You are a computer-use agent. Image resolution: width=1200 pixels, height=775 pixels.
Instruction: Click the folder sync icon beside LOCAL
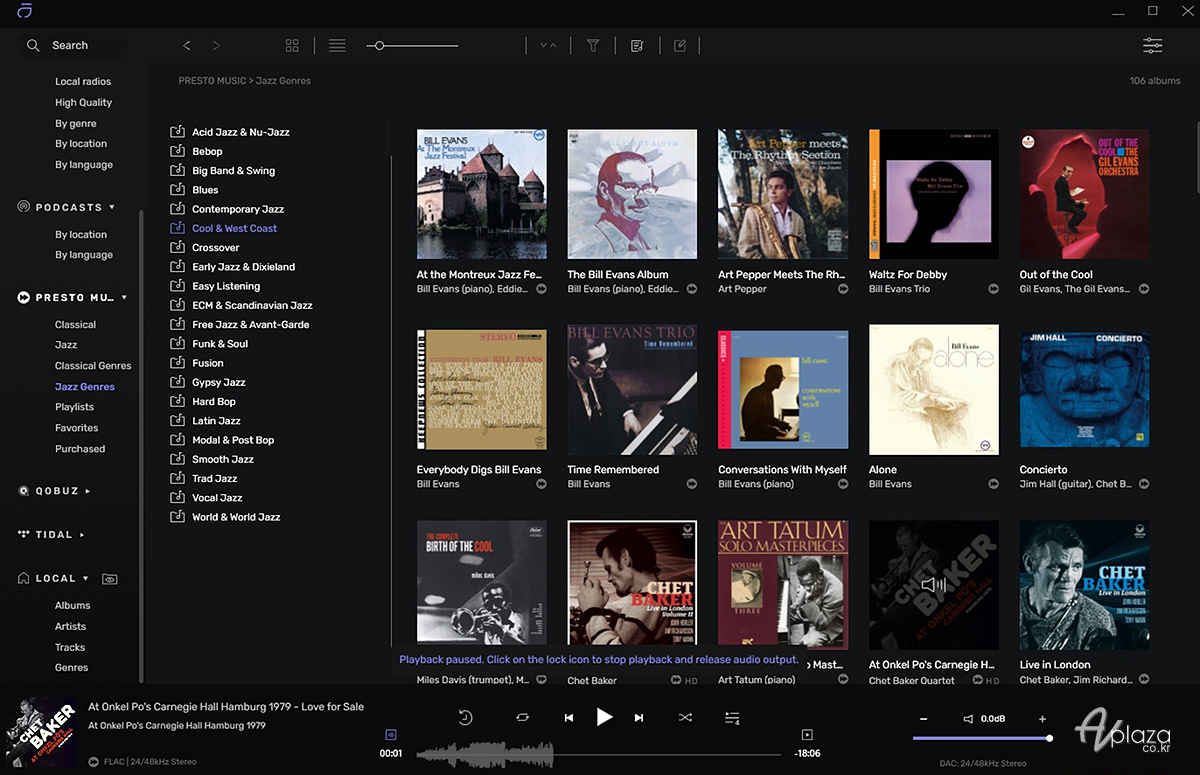click(x=110, y=579)
